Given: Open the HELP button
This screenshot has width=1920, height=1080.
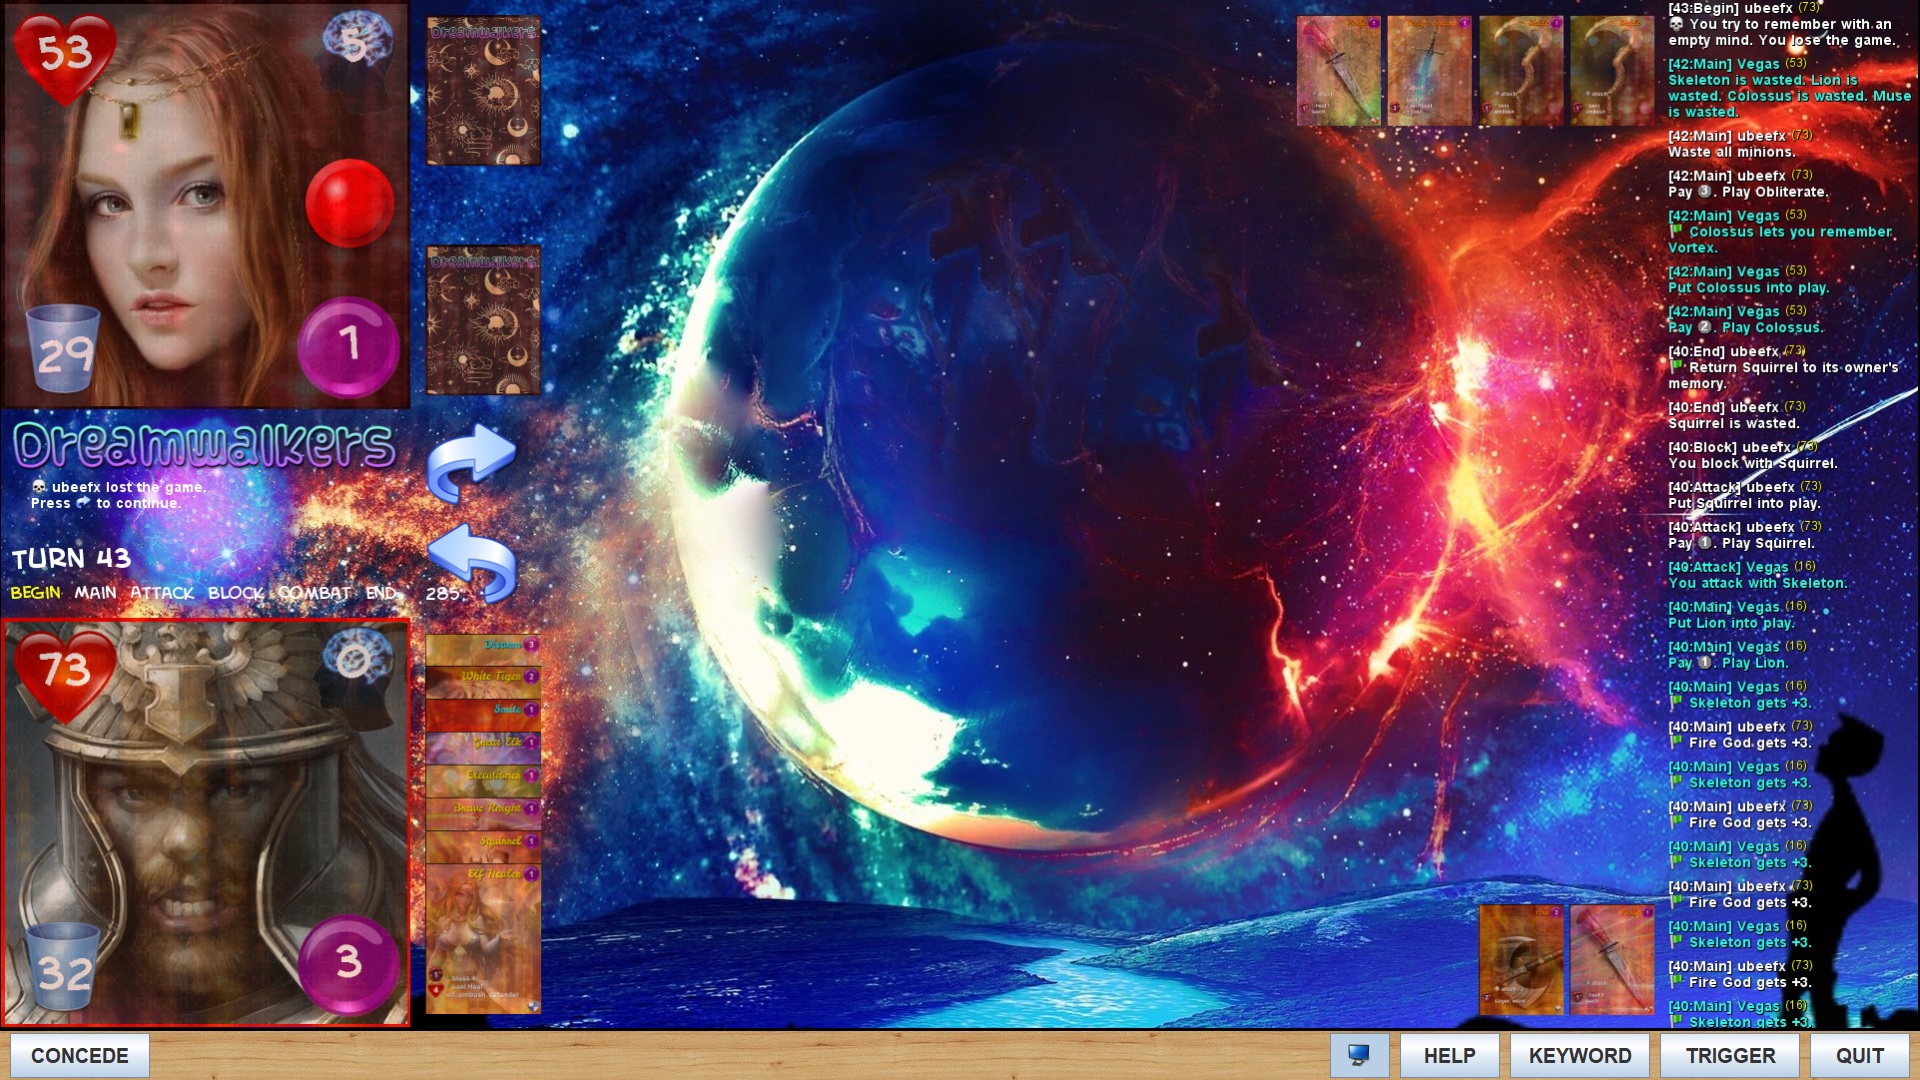Looking at the screenshot, I should click(x=1449, y=1055).
